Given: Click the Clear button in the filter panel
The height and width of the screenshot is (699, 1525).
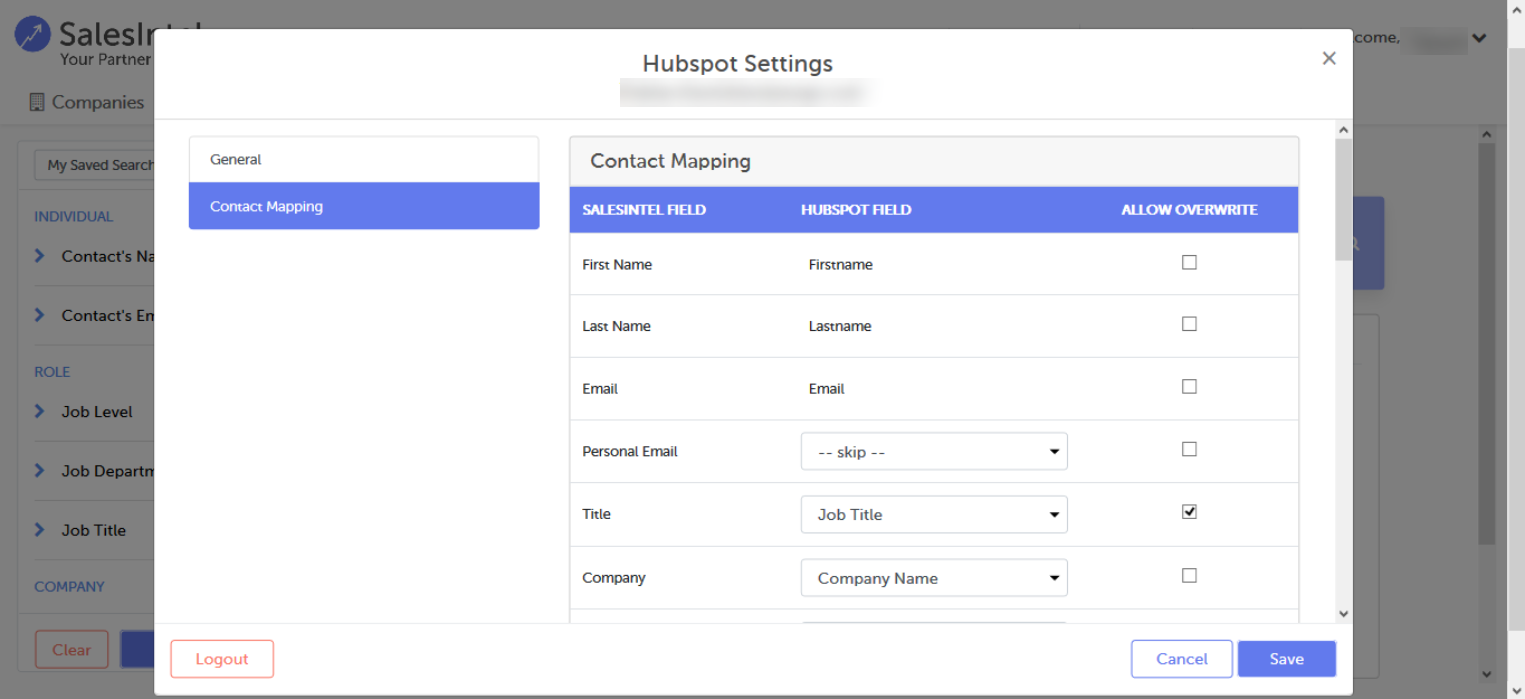Looking at the screenshot, I should coord(72,650).
